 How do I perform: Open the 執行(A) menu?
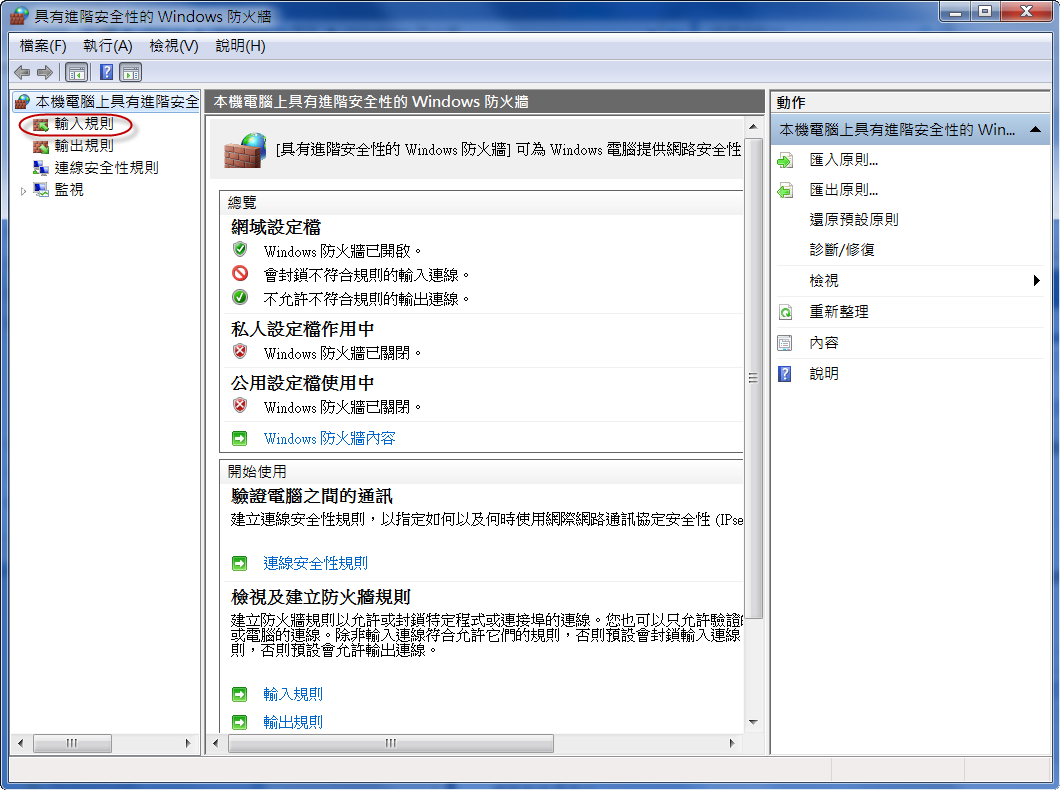107,46
